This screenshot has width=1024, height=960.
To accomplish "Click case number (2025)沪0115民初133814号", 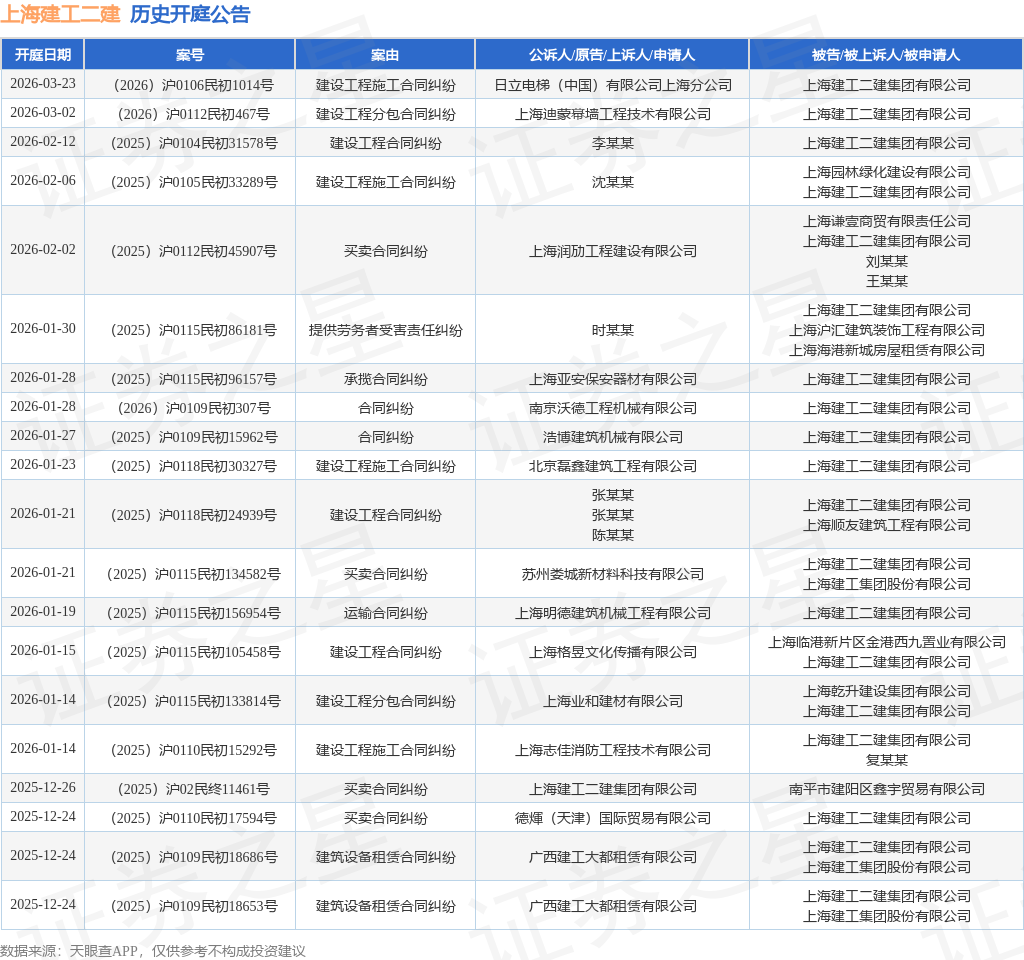I will point(190,701).
